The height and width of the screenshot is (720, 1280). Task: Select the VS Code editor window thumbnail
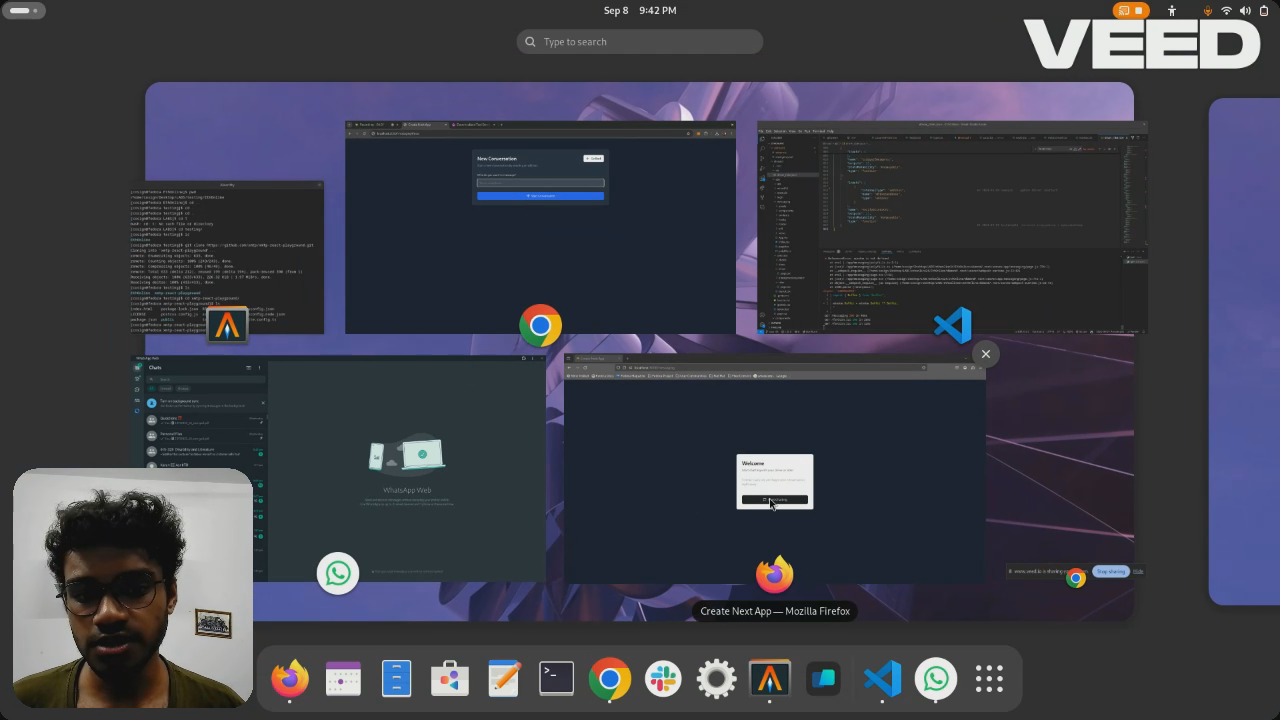(x=952, y=227)
